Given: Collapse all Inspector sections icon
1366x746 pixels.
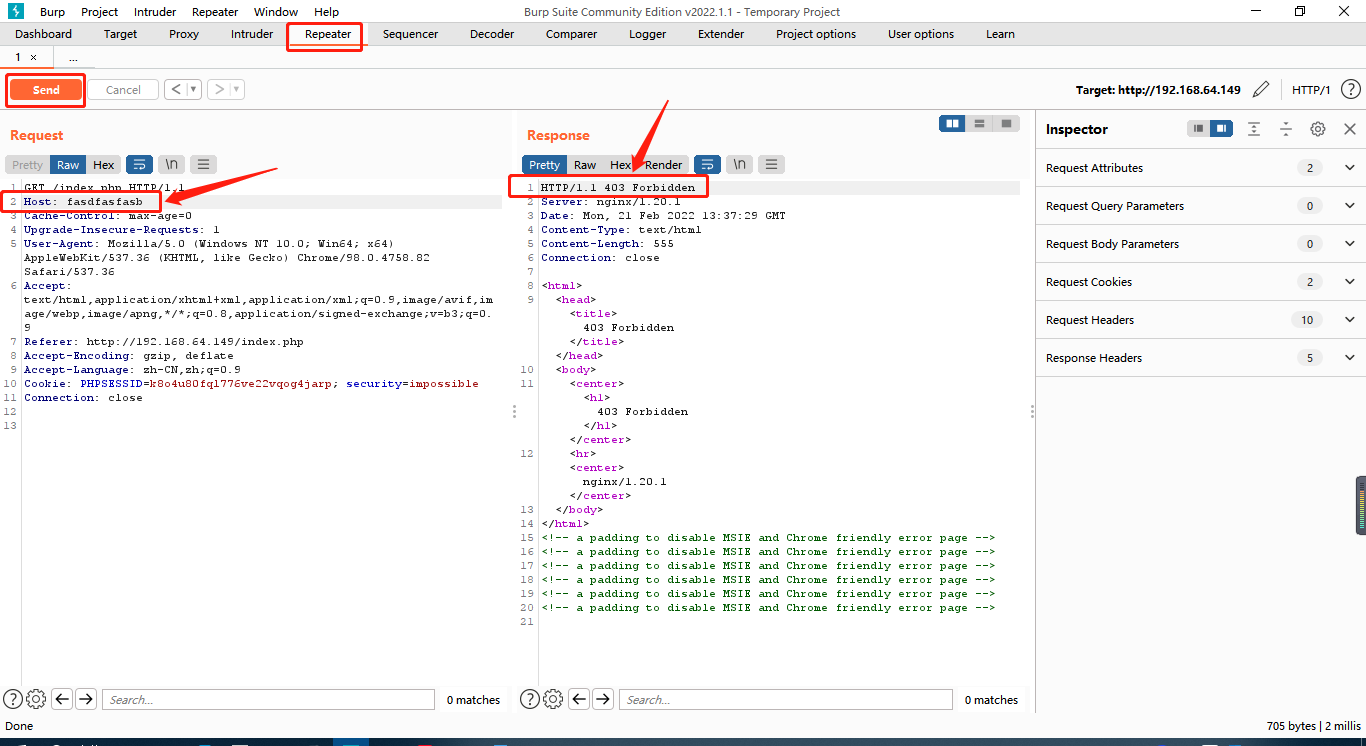Looking at the screenshot, I should pyautogui.click(x=1286, y=129).
